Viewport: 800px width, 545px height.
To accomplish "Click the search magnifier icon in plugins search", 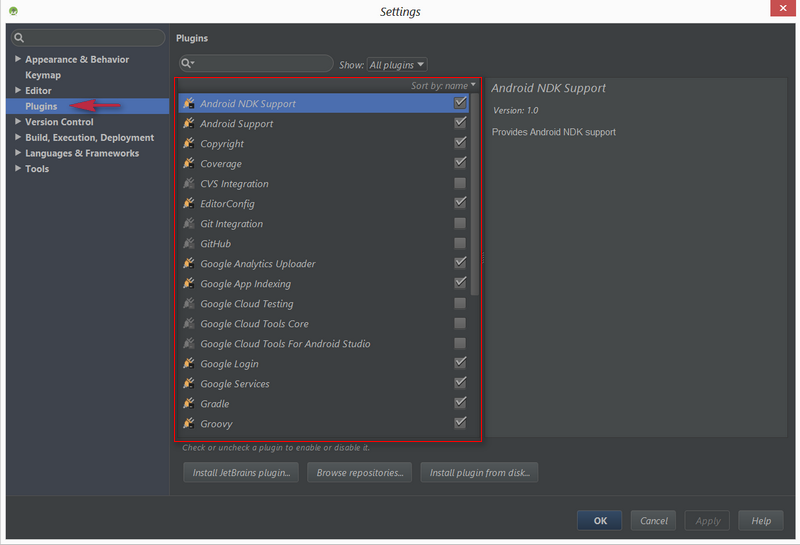I will [187, 64].
